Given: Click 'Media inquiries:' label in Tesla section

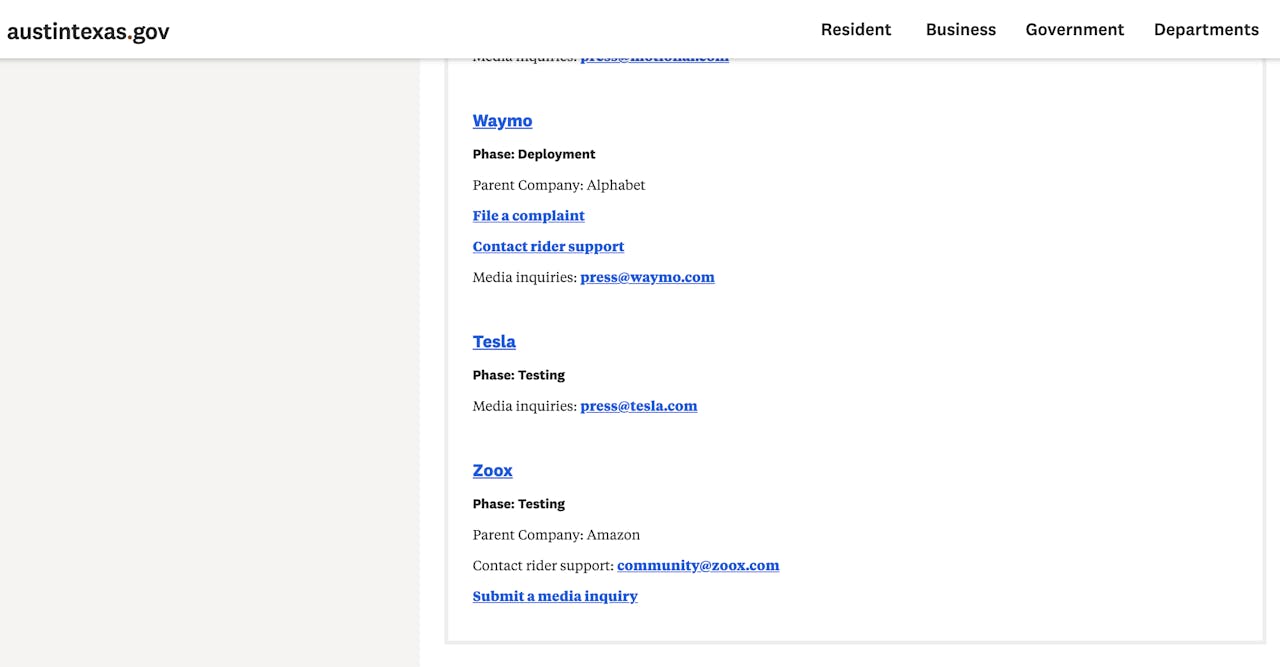Looking at the screenshot, I should point(525,406).
